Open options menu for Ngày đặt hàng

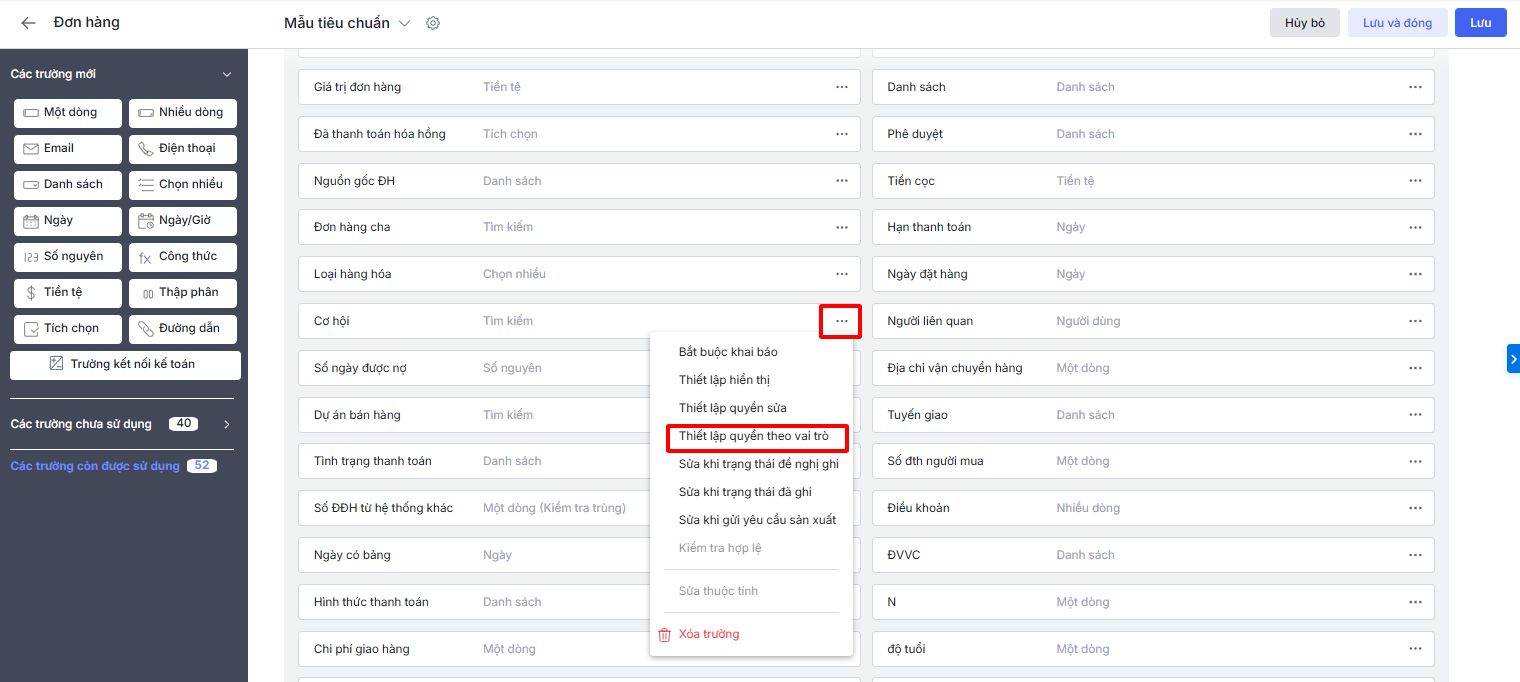(1415, 274)
